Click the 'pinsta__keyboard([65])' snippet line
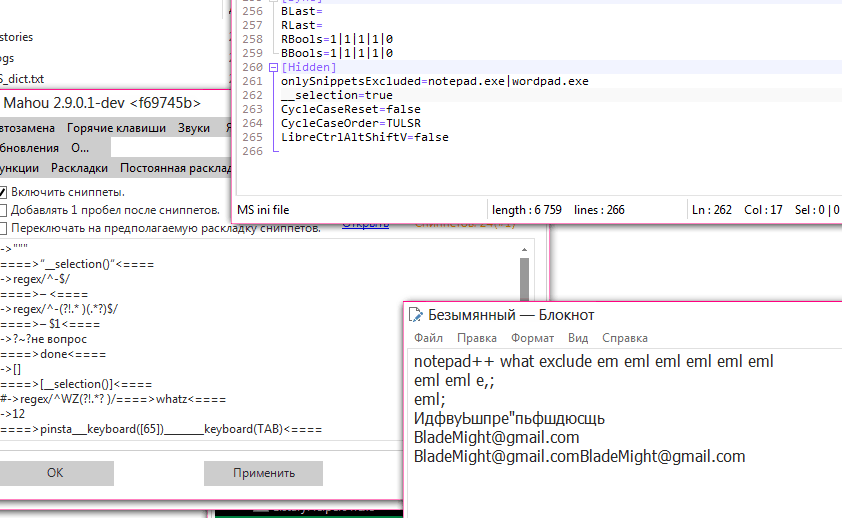The width and height of the screenshot is (842, 518). tap(161, 429)
